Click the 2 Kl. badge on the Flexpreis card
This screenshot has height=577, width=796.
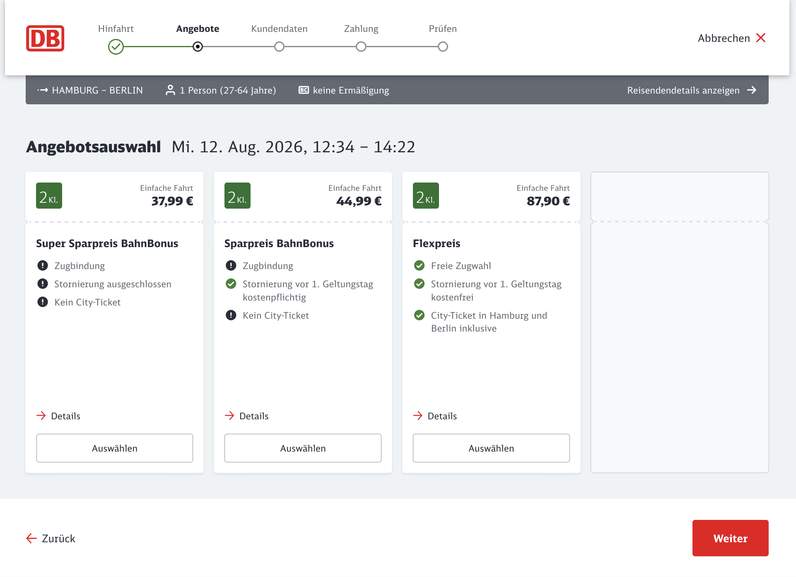(425, 196)
